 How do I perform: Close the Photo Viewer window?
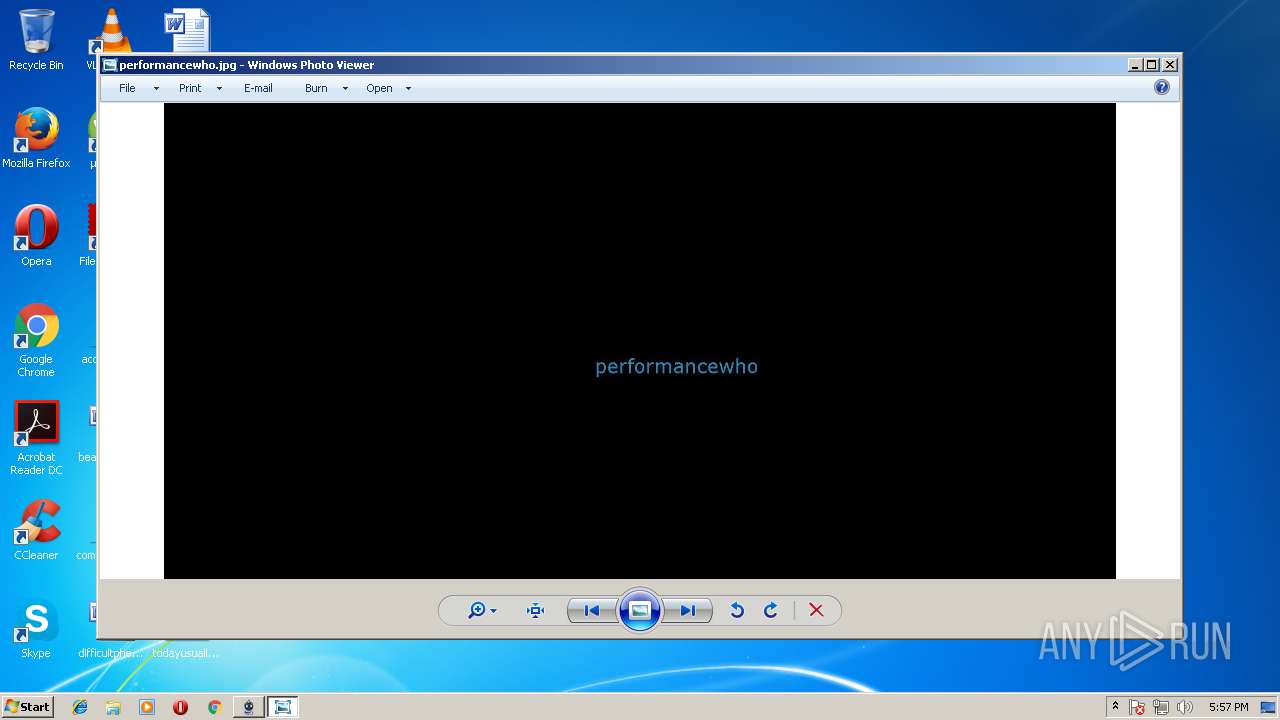pos(1169,65)
